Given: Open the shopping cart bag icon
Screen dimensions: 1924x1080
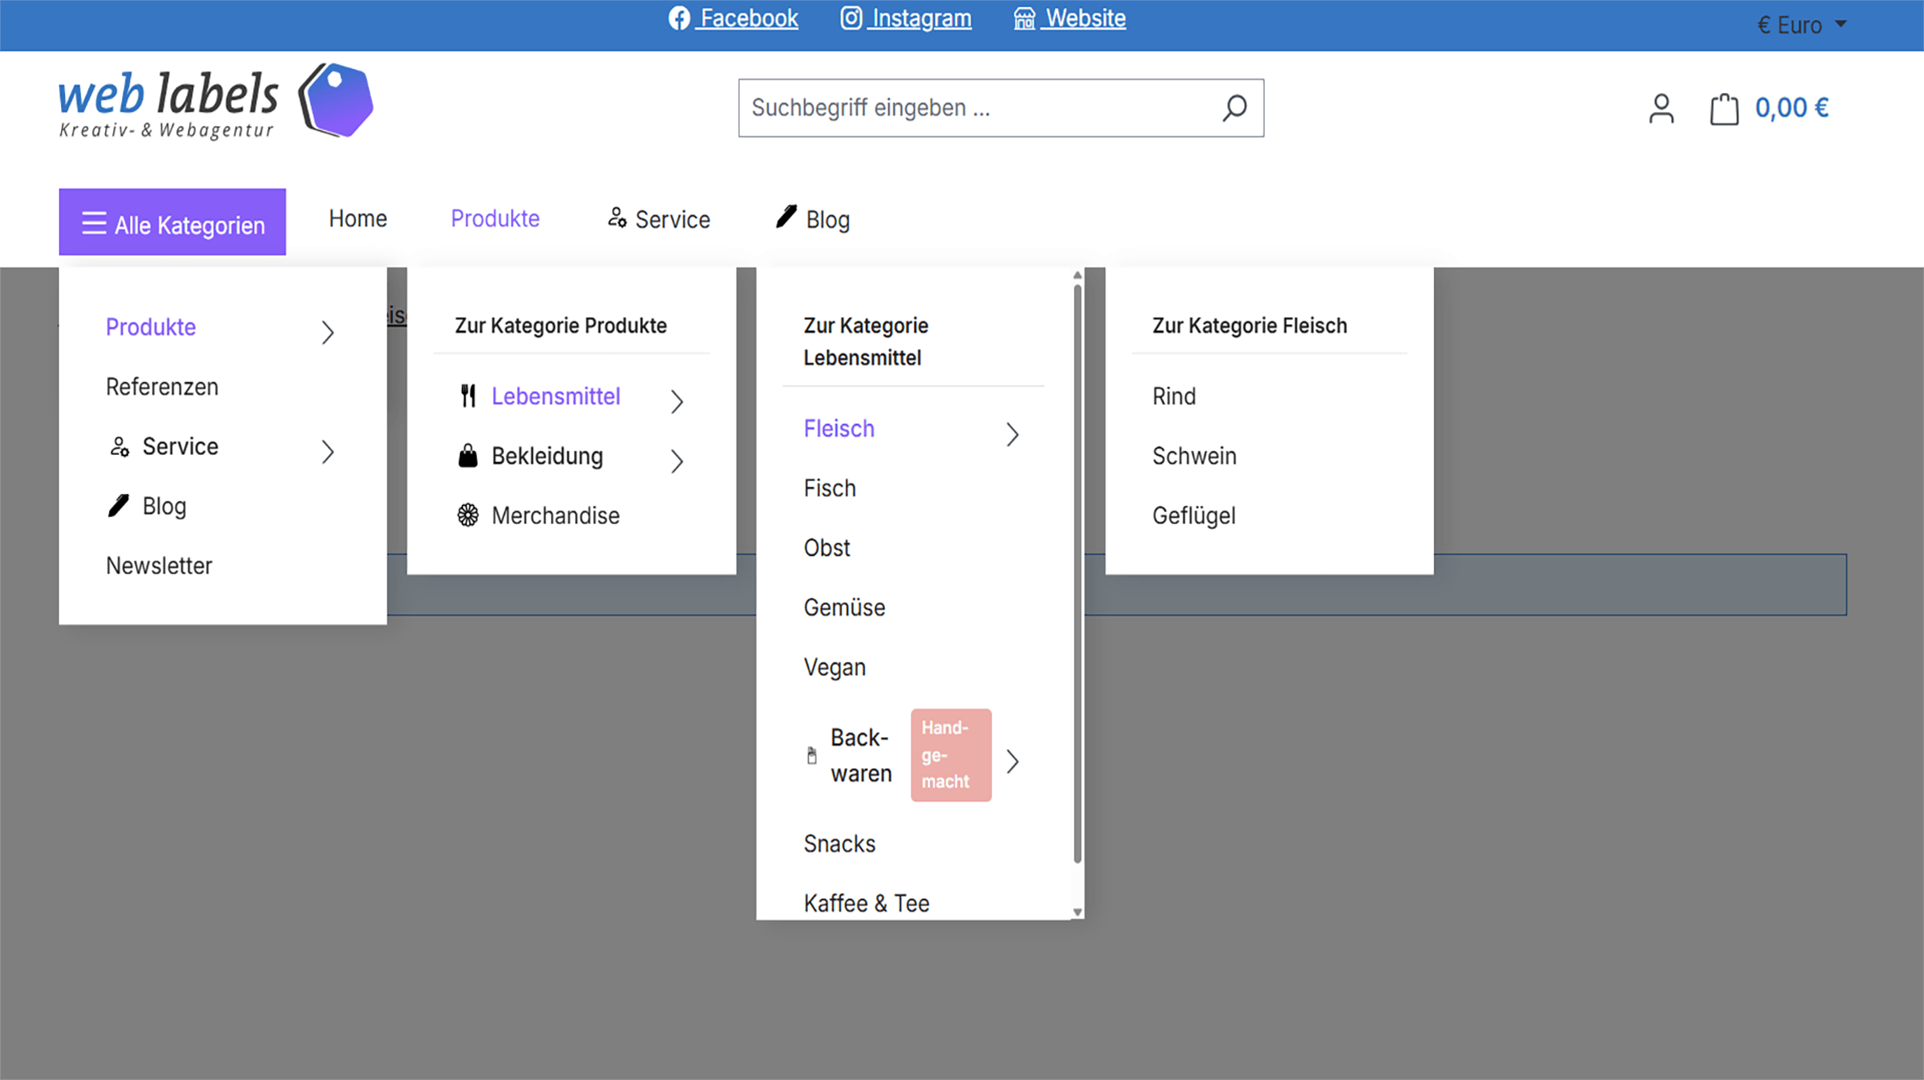Looking at the screenshot, I should [x=1724, y=108].
